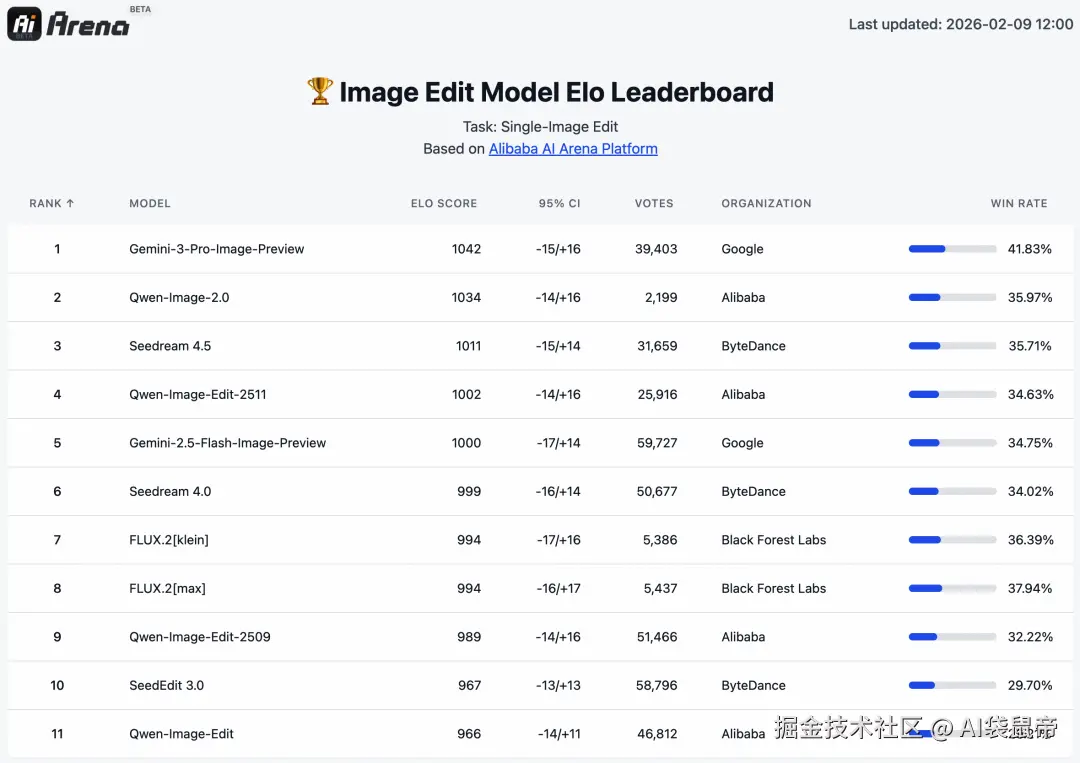The height and width of the screenshot is (763, 1080).
Task: Select the Gemini-3-Pro-Image-Preview model name
Action: [x=217, y=249]
